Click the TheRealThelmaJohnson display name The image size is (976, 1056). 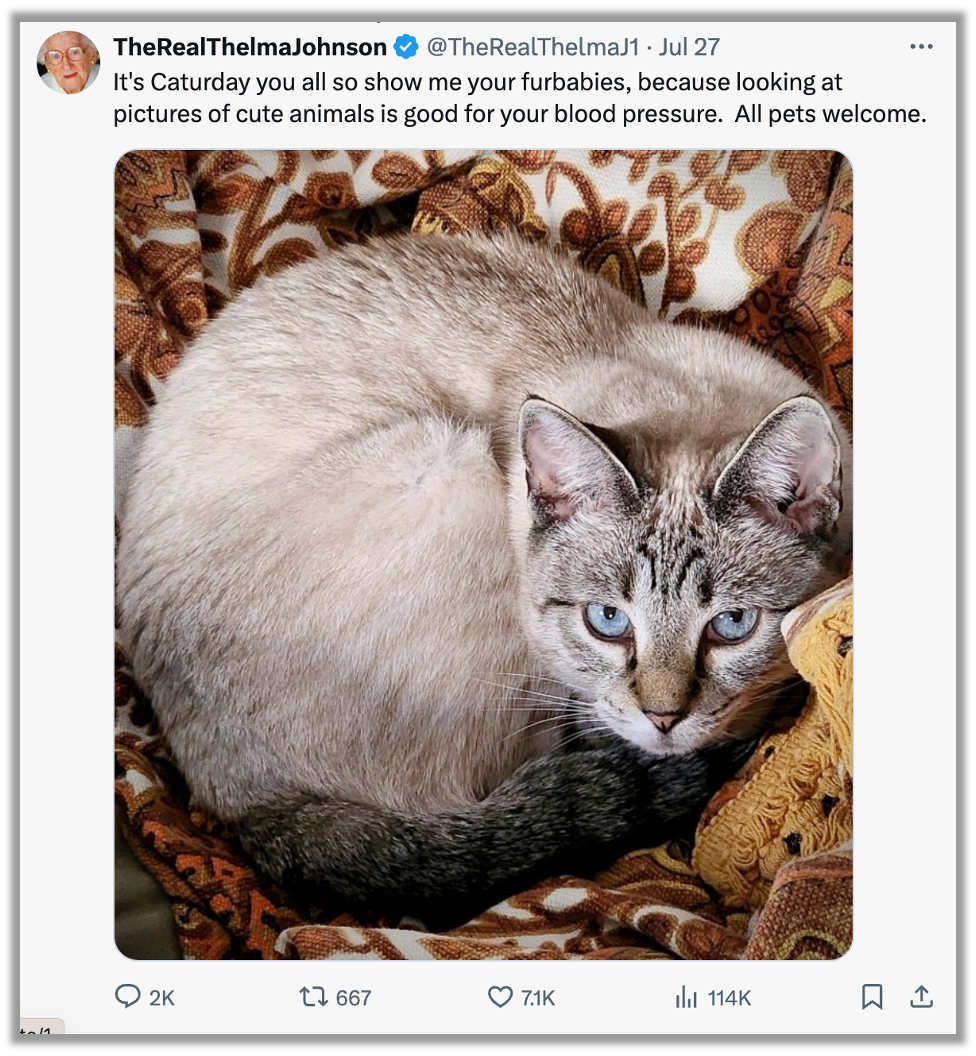tap(250, 47)
